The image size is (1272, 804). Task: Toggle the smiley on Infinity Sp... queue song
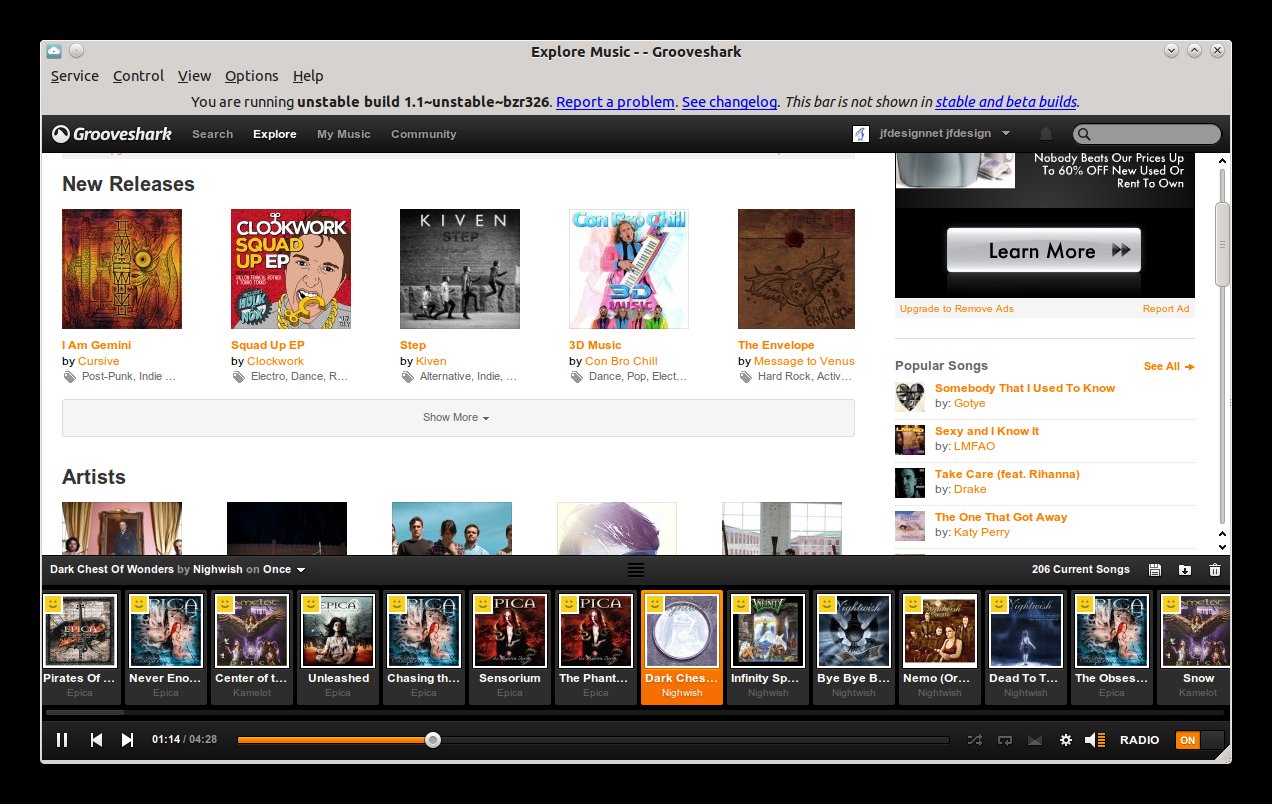741,604
